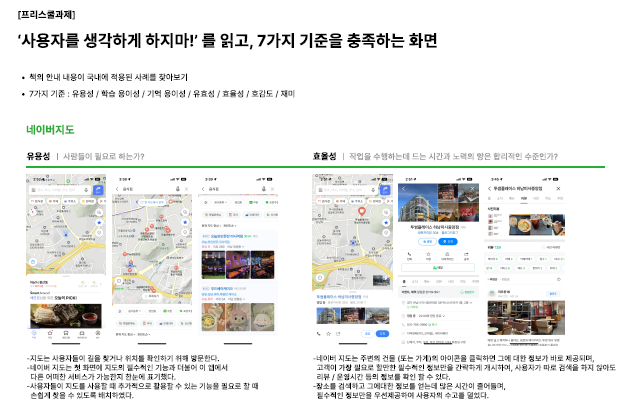Tap blue follow button beside reviewer name

[x=553, y=293]
